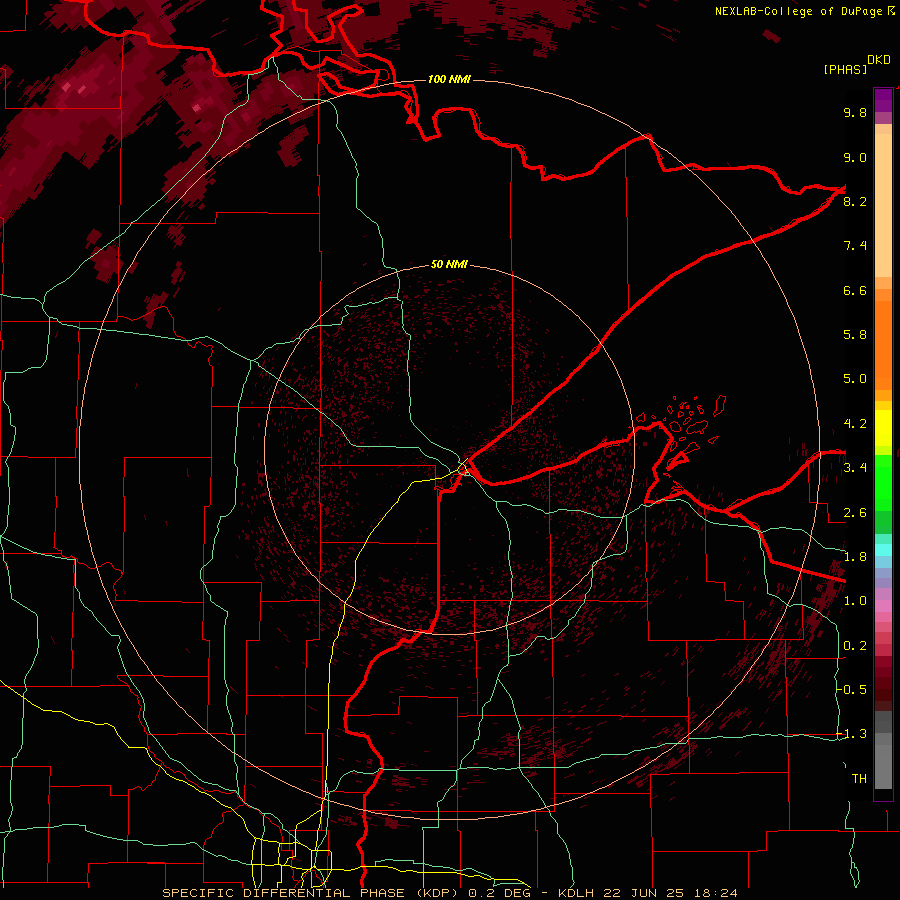
Task: Click the TH threshold label on legend
Action: click(859, 779)
